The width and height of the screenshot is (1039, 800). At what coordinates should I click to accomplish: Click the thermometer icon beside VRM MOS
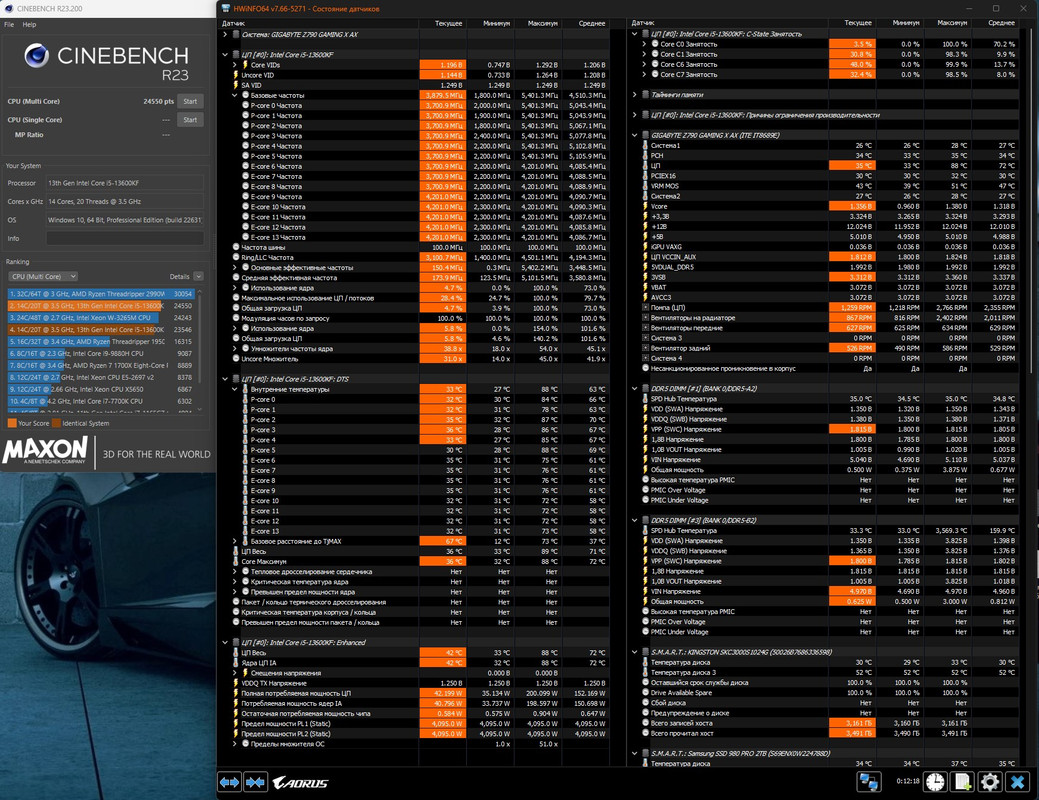point(645,186)
